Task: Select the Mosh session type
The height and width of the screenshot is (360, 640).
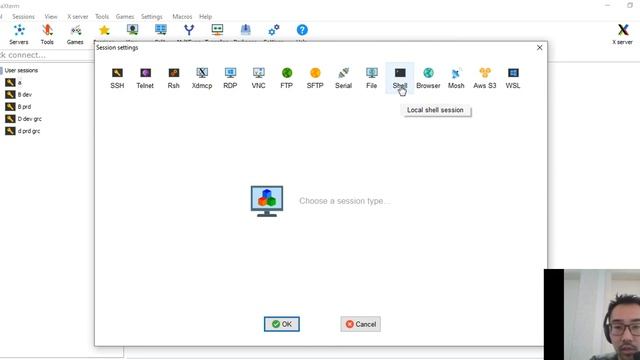Action: coord(456,78)
